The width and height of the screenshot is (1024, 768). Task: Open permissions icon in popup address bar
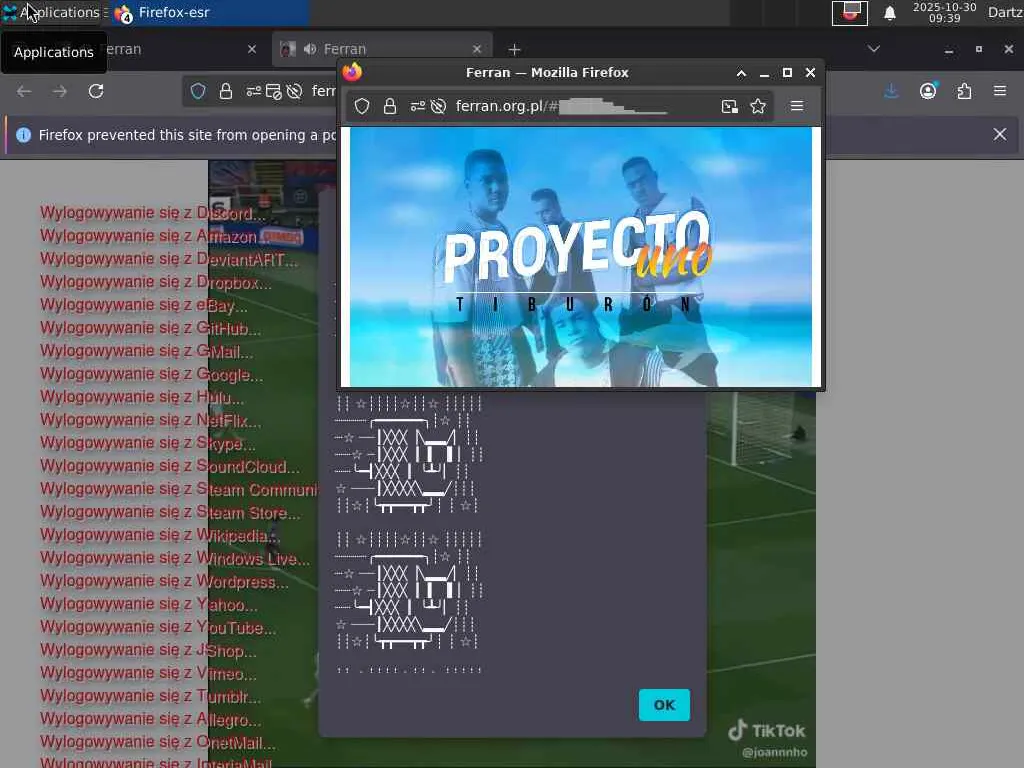418,106
